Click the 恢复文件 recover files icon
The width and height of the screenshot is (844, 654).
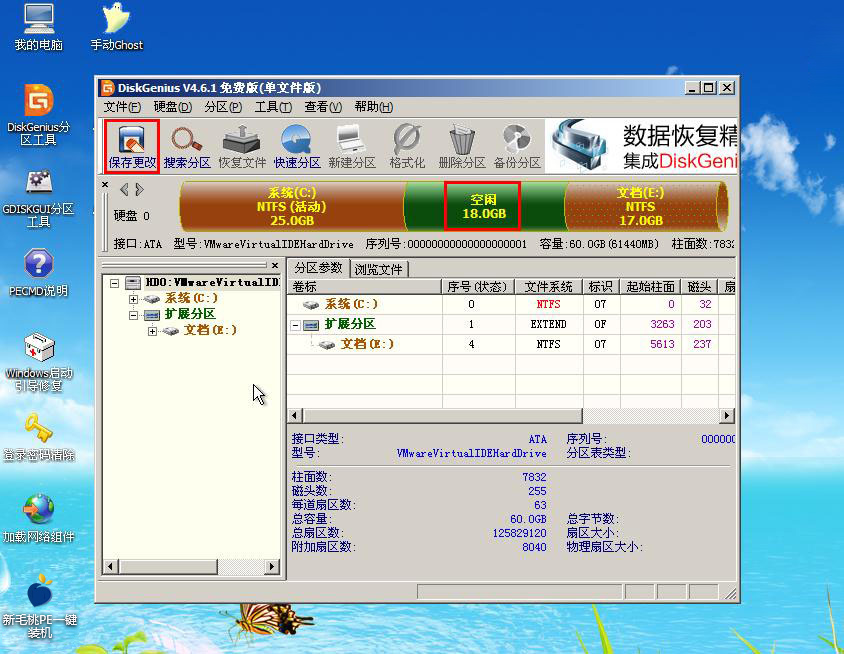(242, 146)
